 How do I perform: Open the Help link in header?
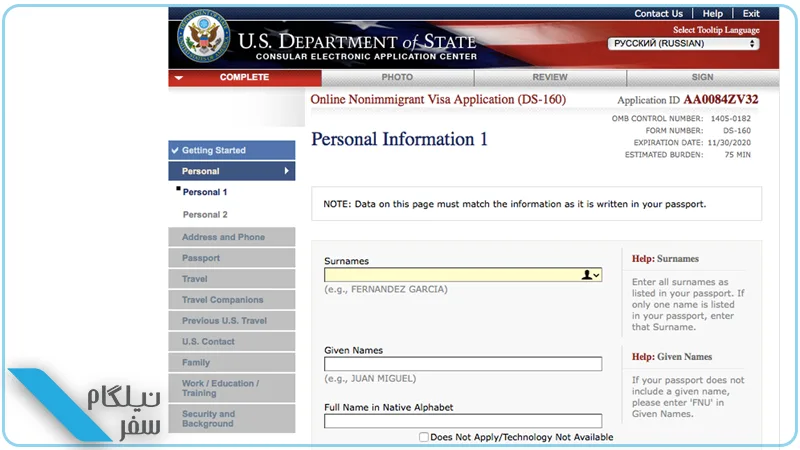tap(712, 14)
